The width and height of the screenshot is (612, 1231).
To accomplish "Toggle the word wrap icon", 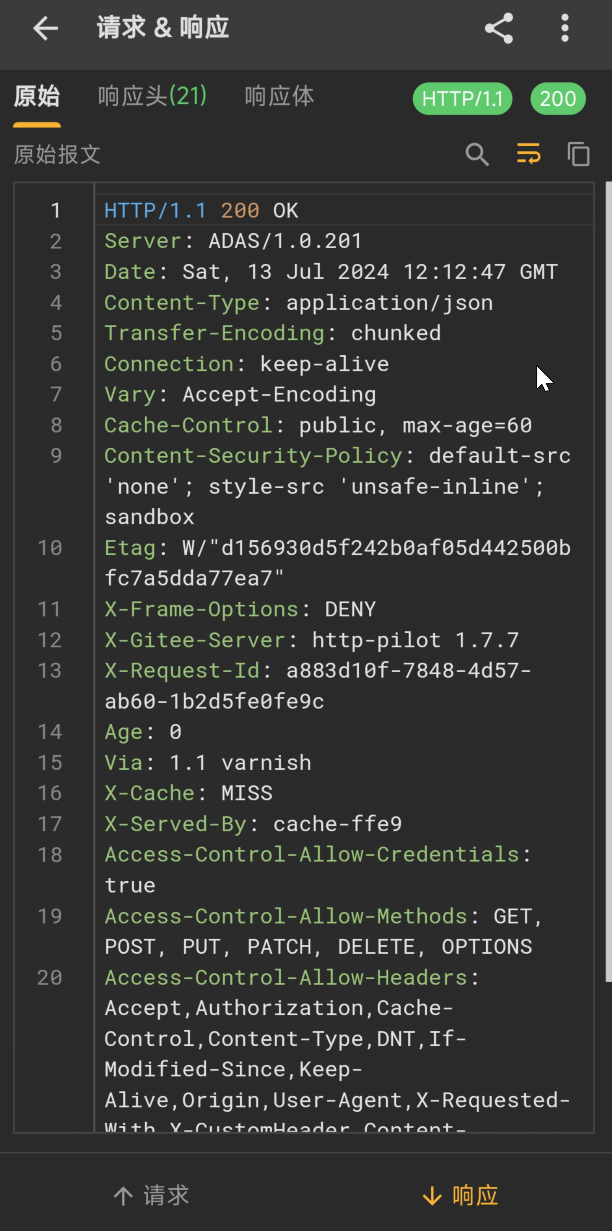I will [528, 154].
